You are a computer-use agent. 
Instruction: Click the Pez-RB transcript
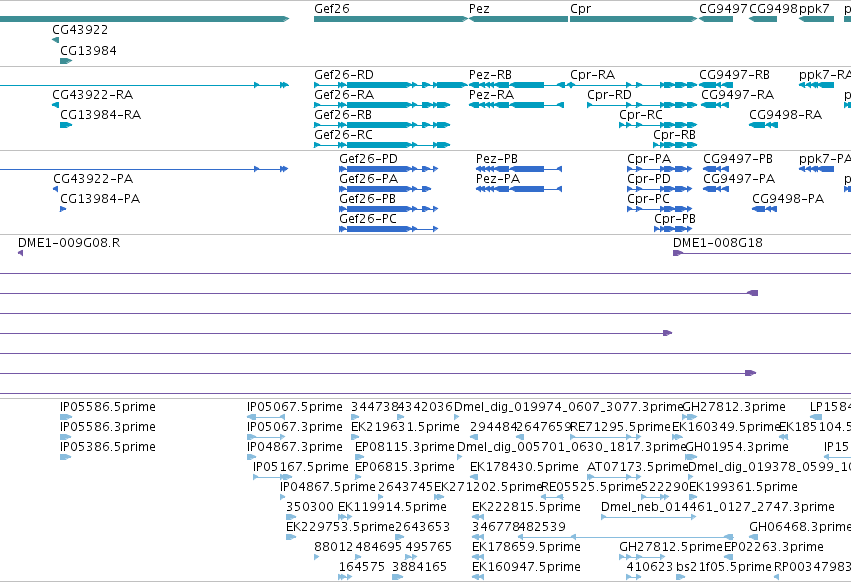coord(518,85)
